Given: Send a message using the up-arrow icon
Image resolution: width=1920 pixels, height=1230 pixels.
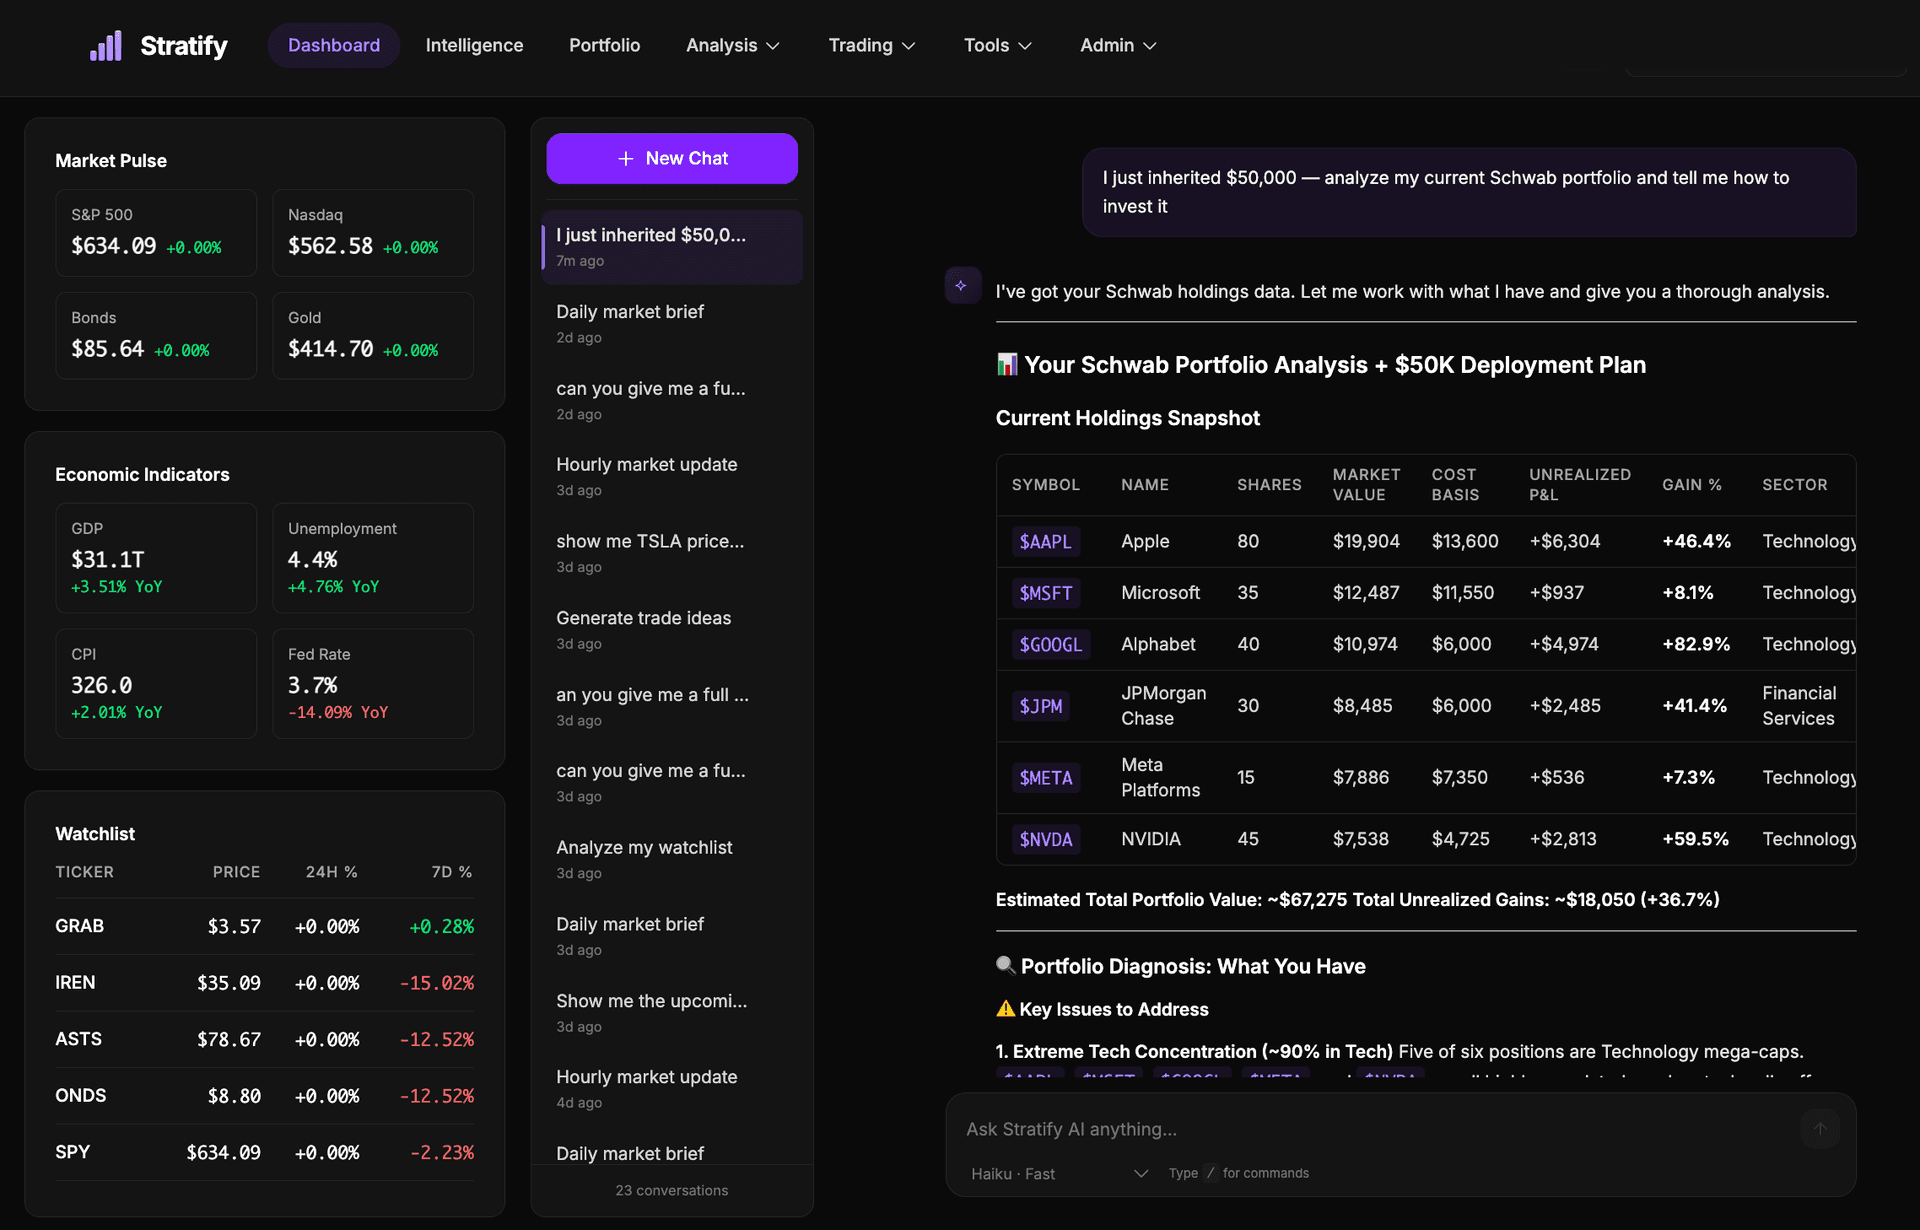Looking at the screenshot, I should click(1821, 1128).
